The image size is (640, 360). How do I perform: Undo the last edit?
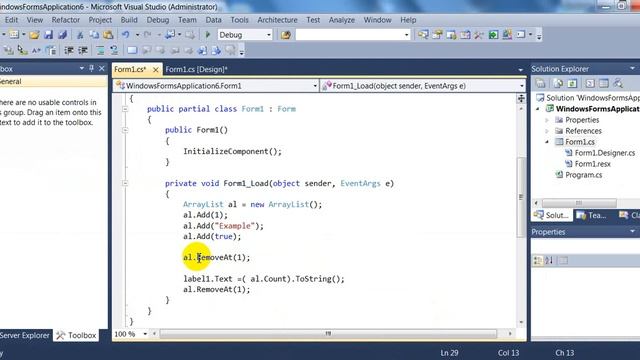point(126,35)
